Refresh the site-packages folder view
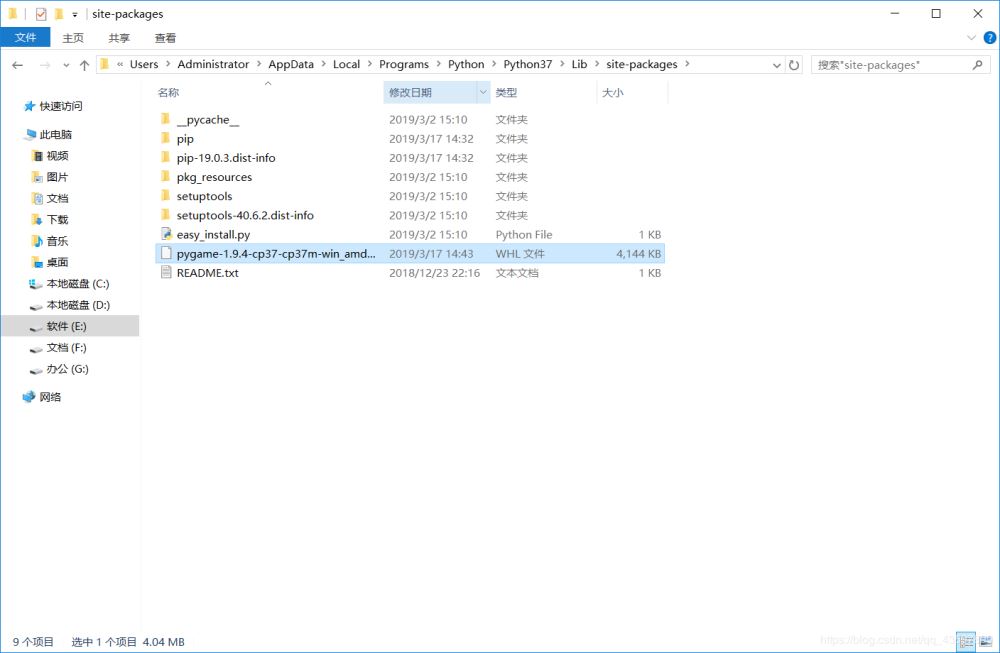1000x653 pixels. 794,65
